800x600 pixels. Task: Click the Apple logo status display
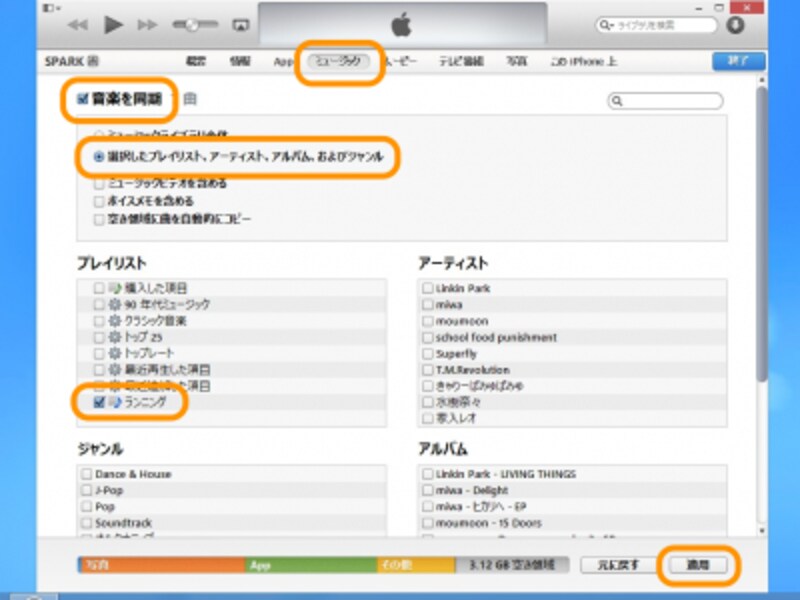point(402,25)
